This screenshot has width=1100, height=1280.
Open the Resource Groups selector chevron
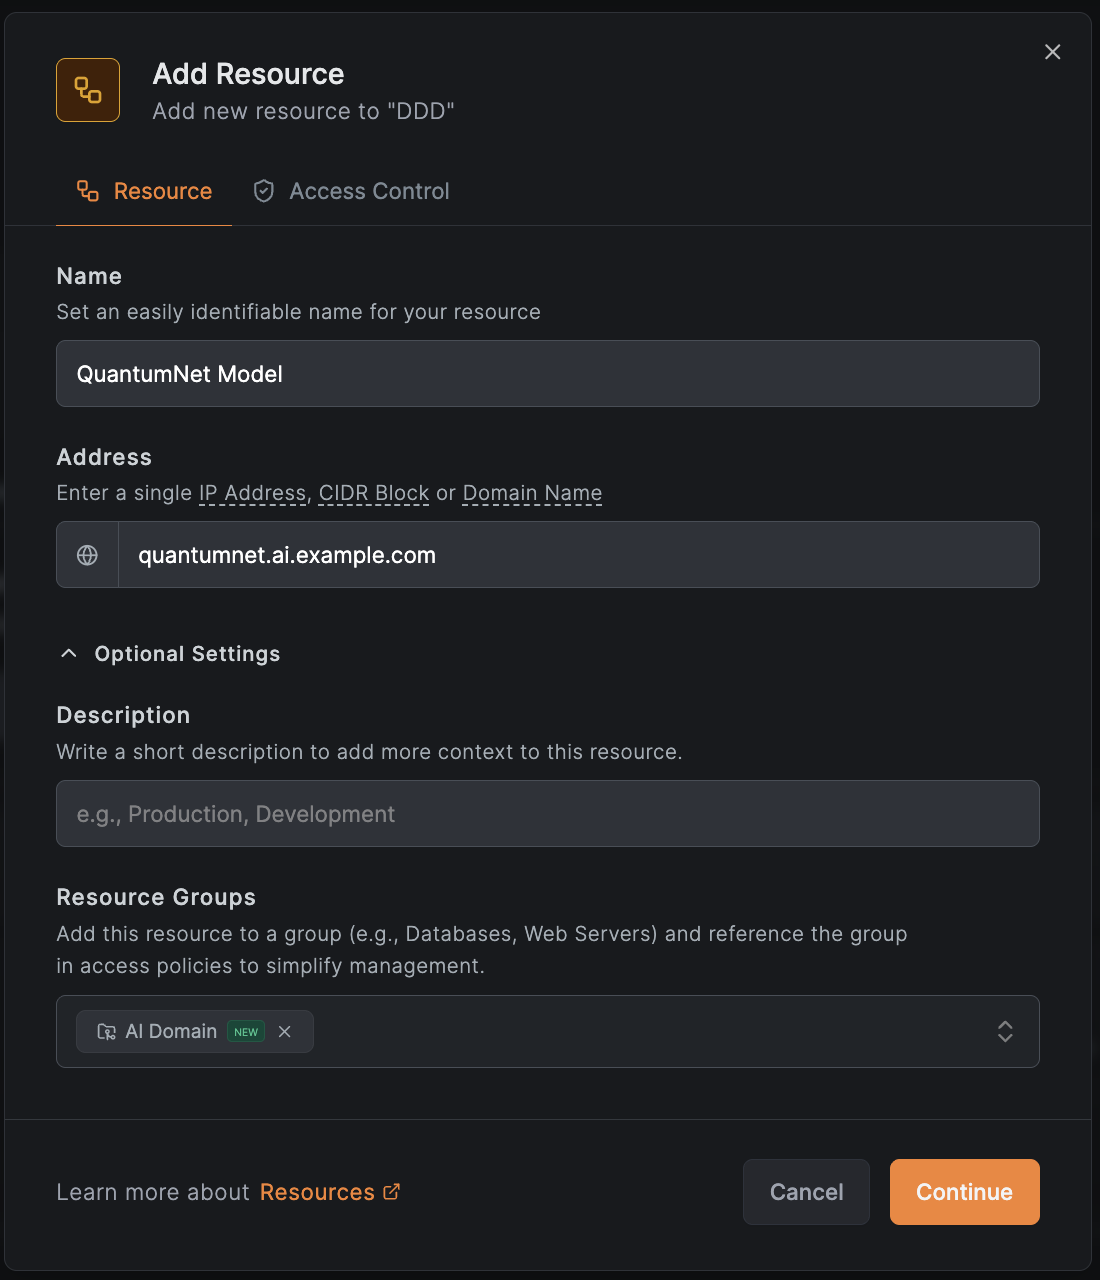click(1005, 1031)
